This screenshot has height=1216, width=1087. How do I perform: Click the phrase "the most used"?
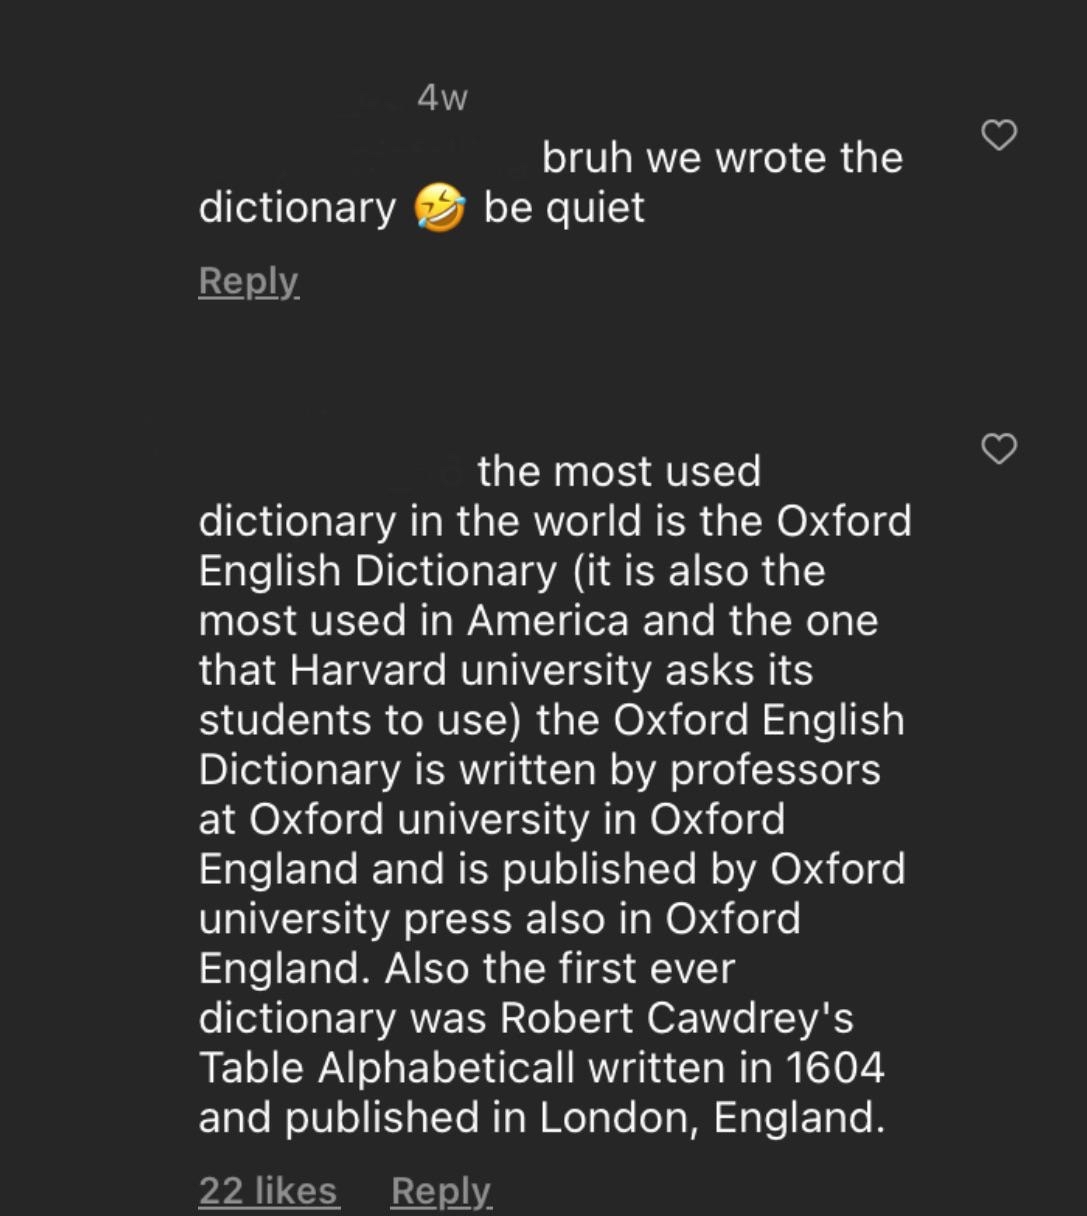click(619, 471)
